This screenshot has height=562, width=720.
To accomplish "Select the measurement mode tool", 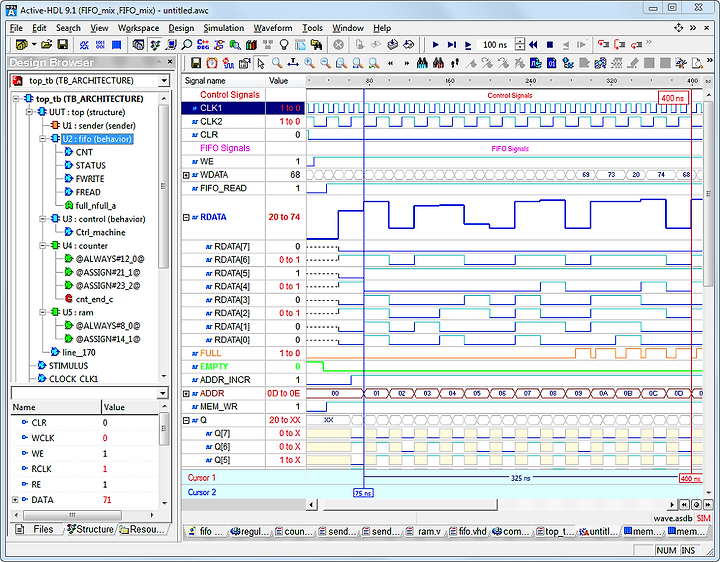I will pos(293,63).
